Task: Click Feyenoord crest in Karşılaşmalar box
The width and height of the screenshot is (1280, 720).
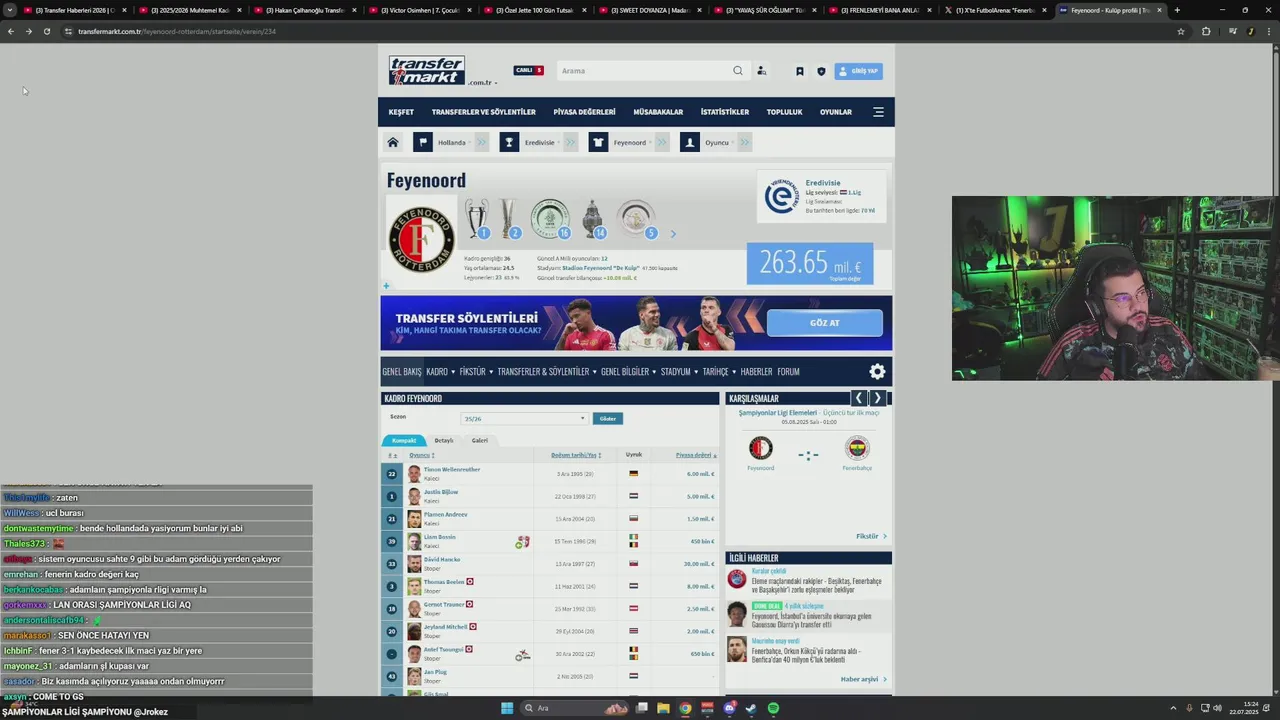Action: tap(761, 448)
